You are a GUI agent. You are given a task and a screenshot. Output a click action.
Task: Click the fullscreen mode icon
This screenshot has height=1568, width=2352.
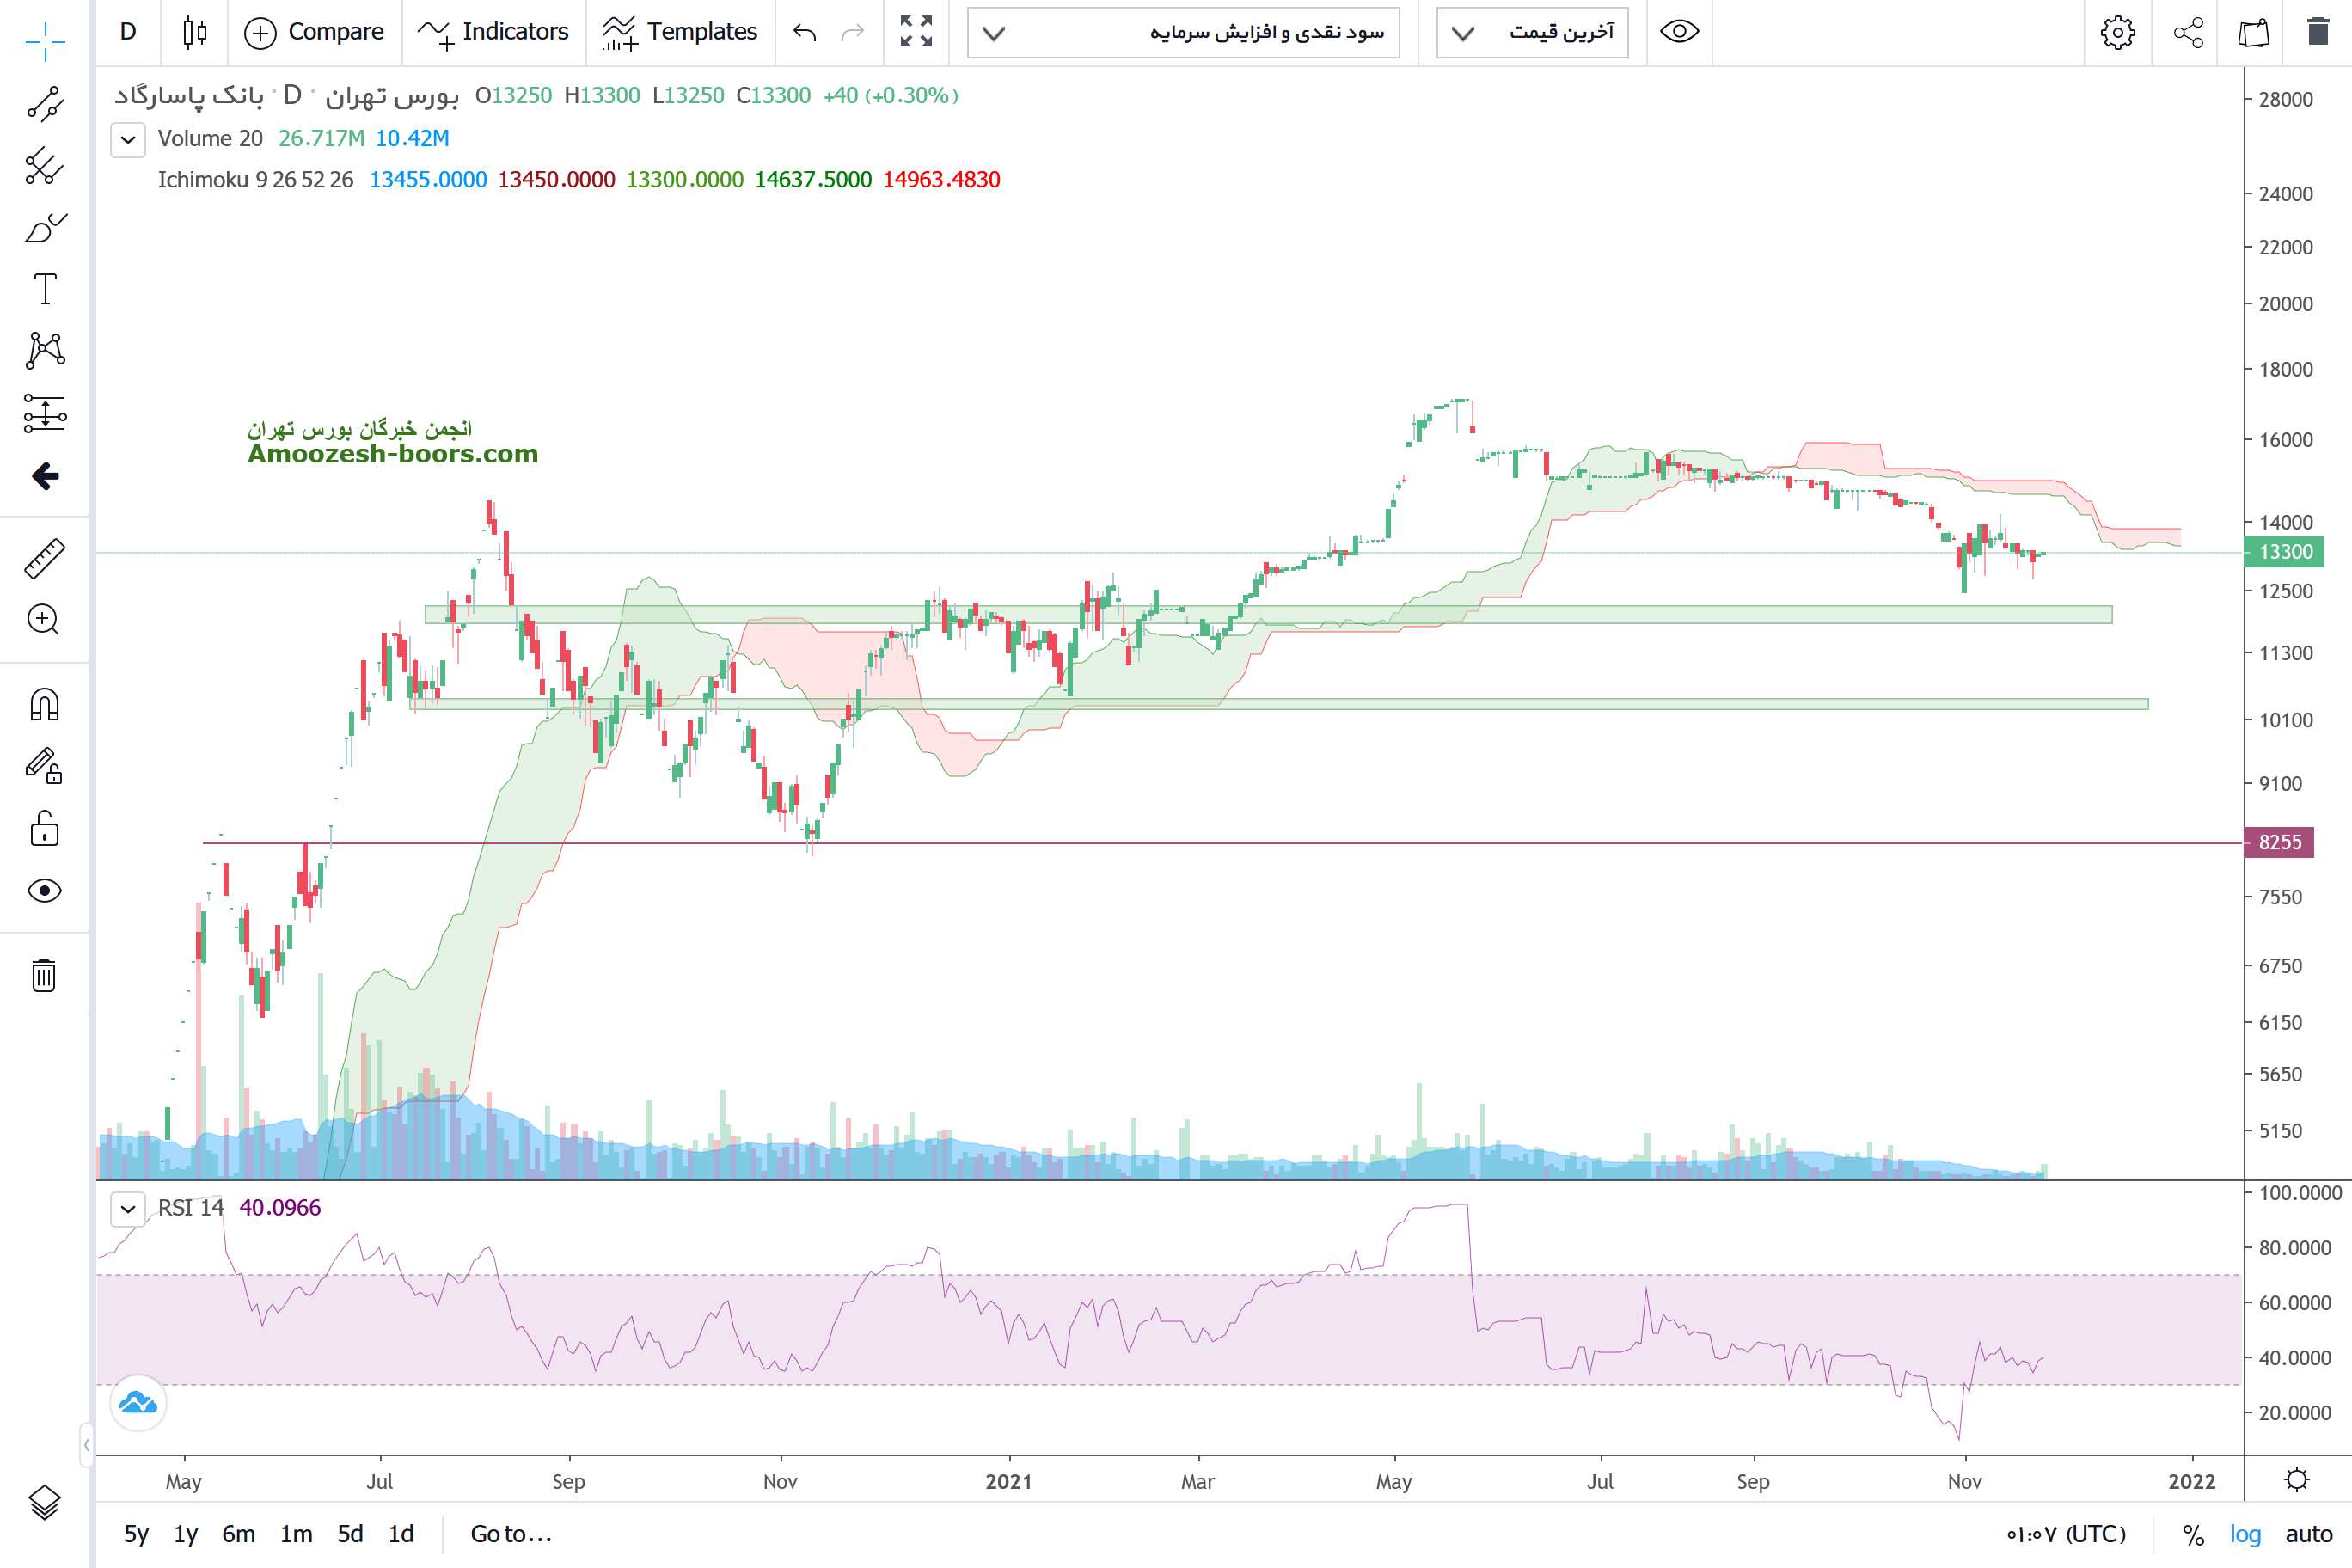click(915, 33)
